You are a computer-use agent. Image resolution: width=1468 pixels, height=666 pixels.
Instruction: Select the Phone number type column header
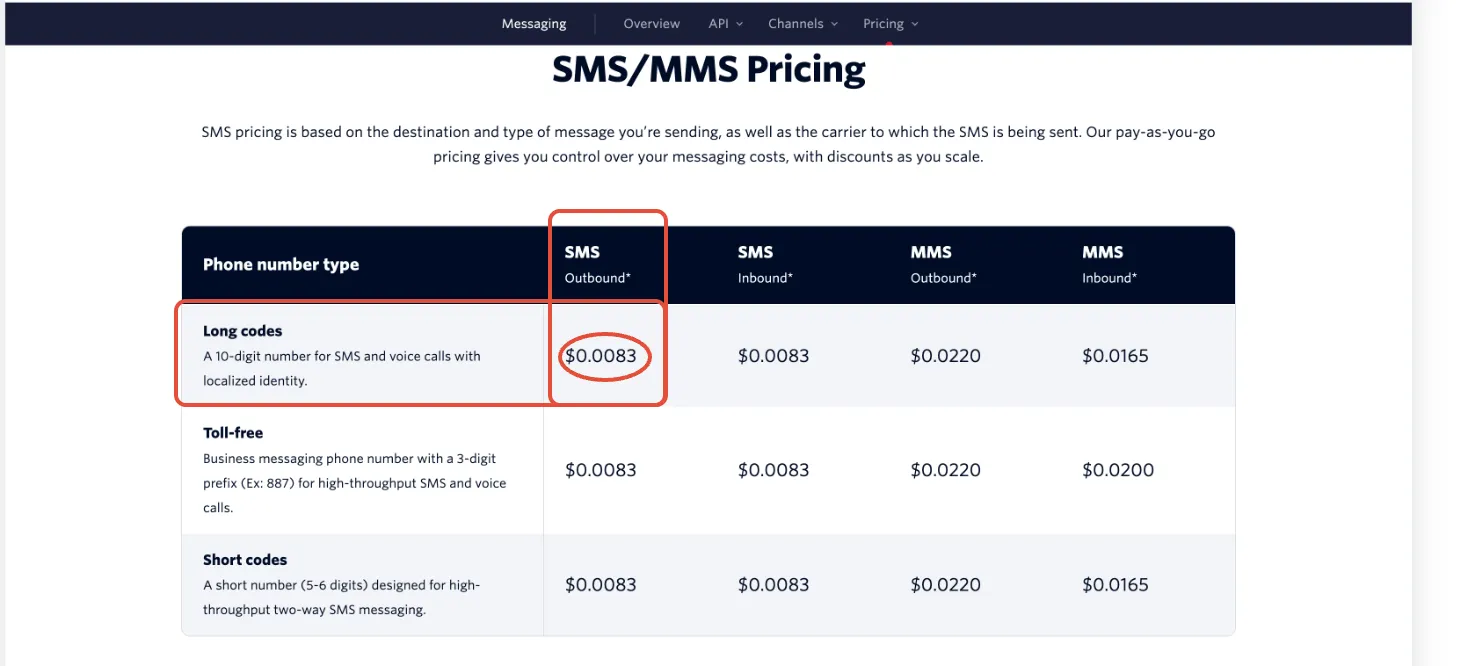tap(281, 265)
